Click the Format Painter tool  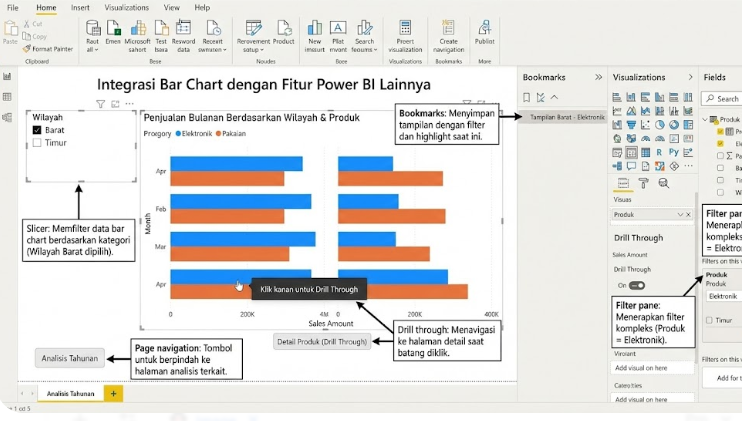50,48
